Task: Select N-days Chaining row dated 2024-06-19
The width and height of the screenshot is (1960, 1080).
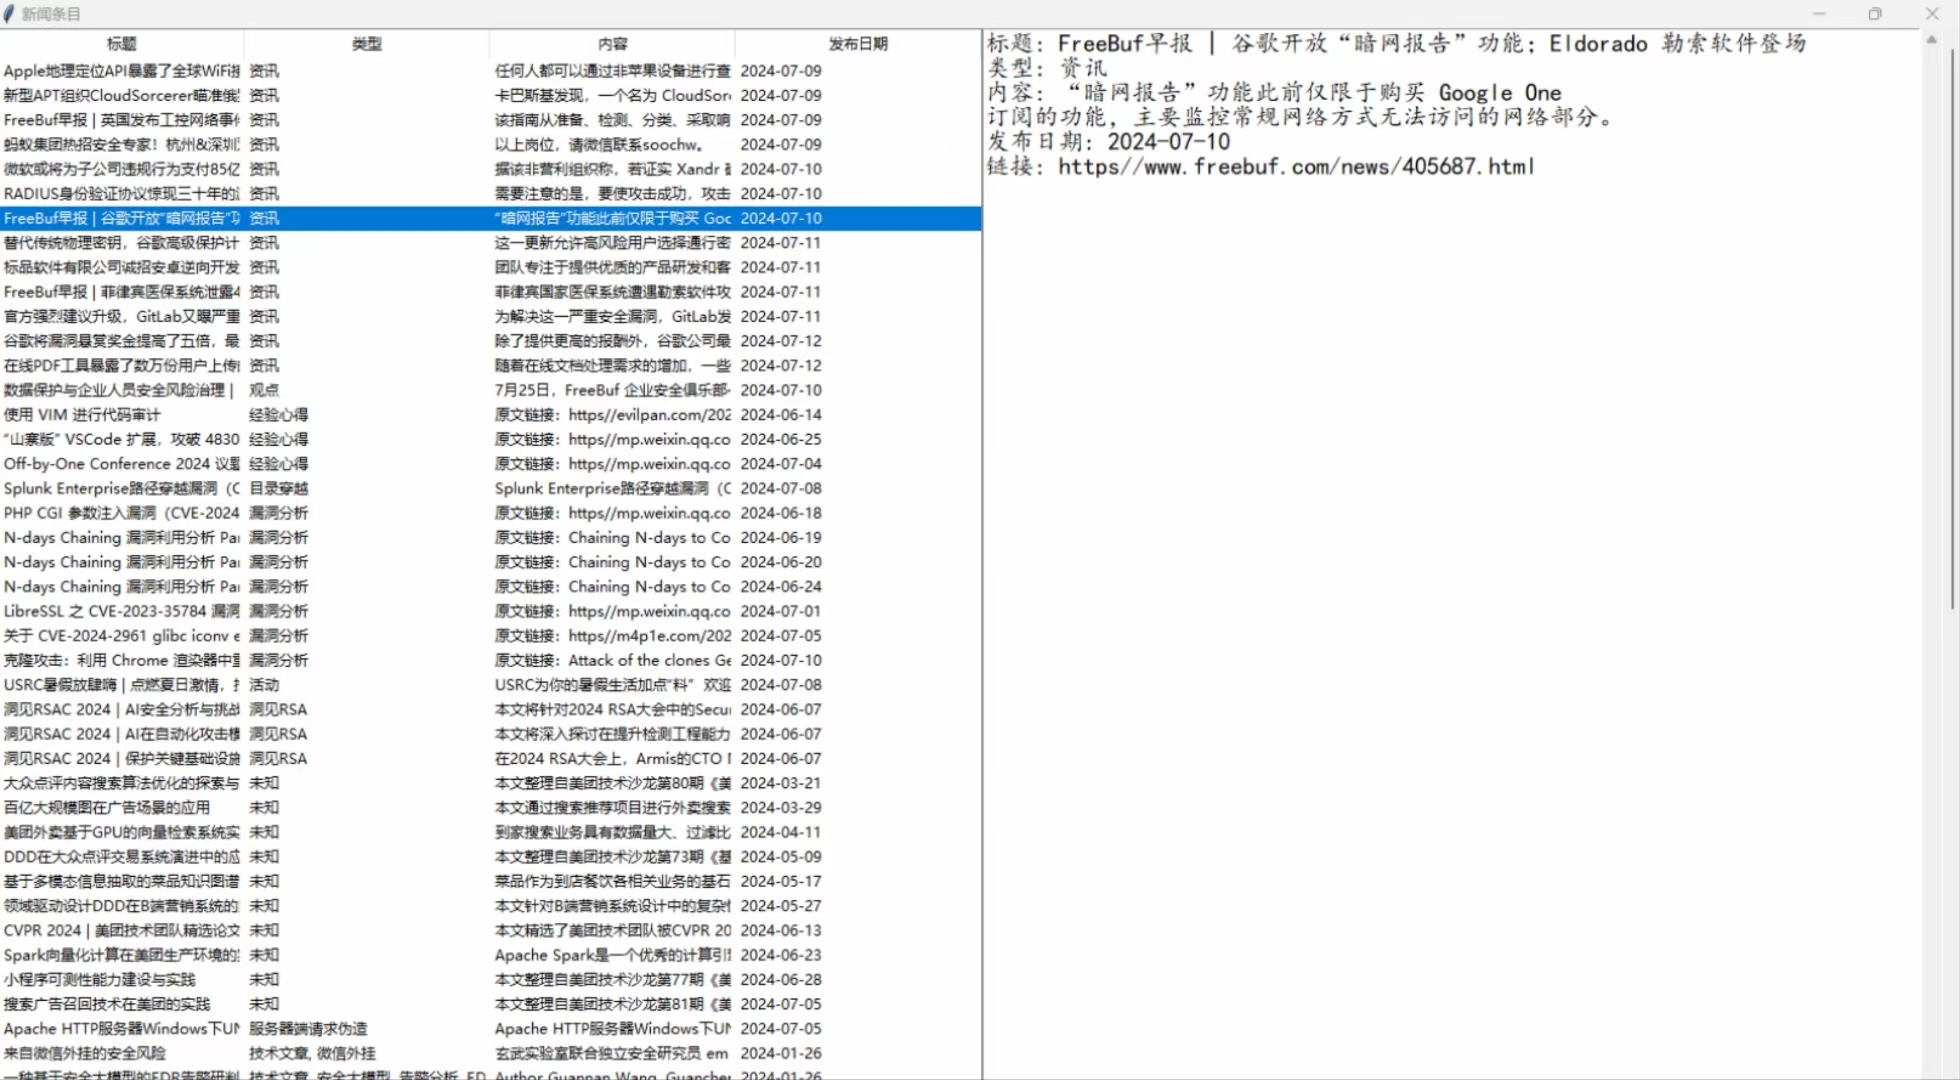Action: (x=490, y=537)
